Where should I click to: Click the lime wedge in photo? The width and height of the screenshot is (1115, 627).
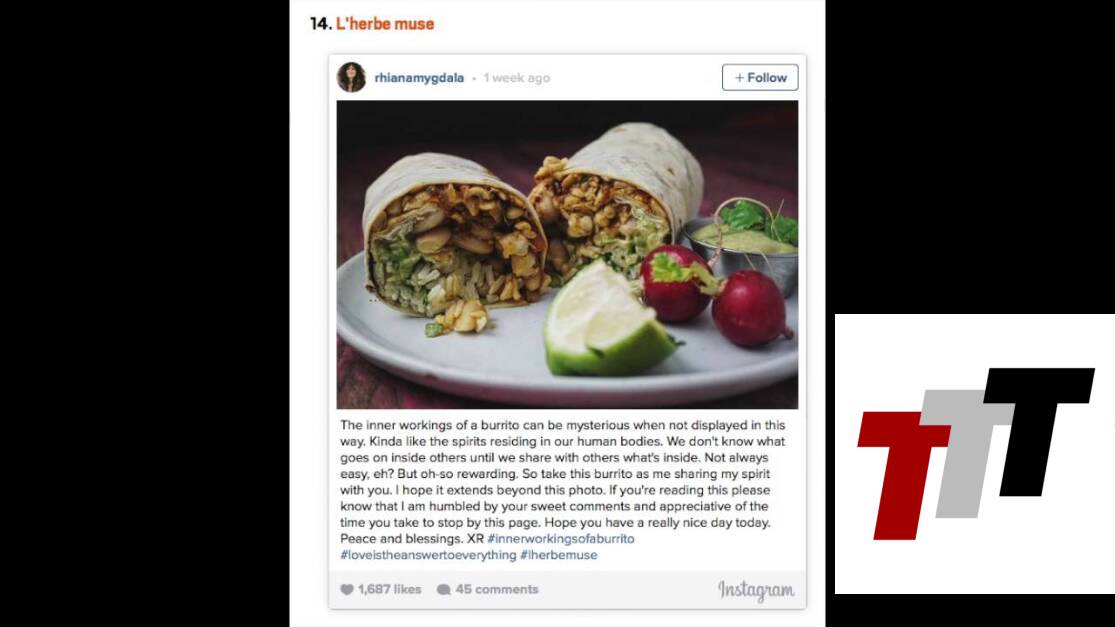click(x=608, y=323)
